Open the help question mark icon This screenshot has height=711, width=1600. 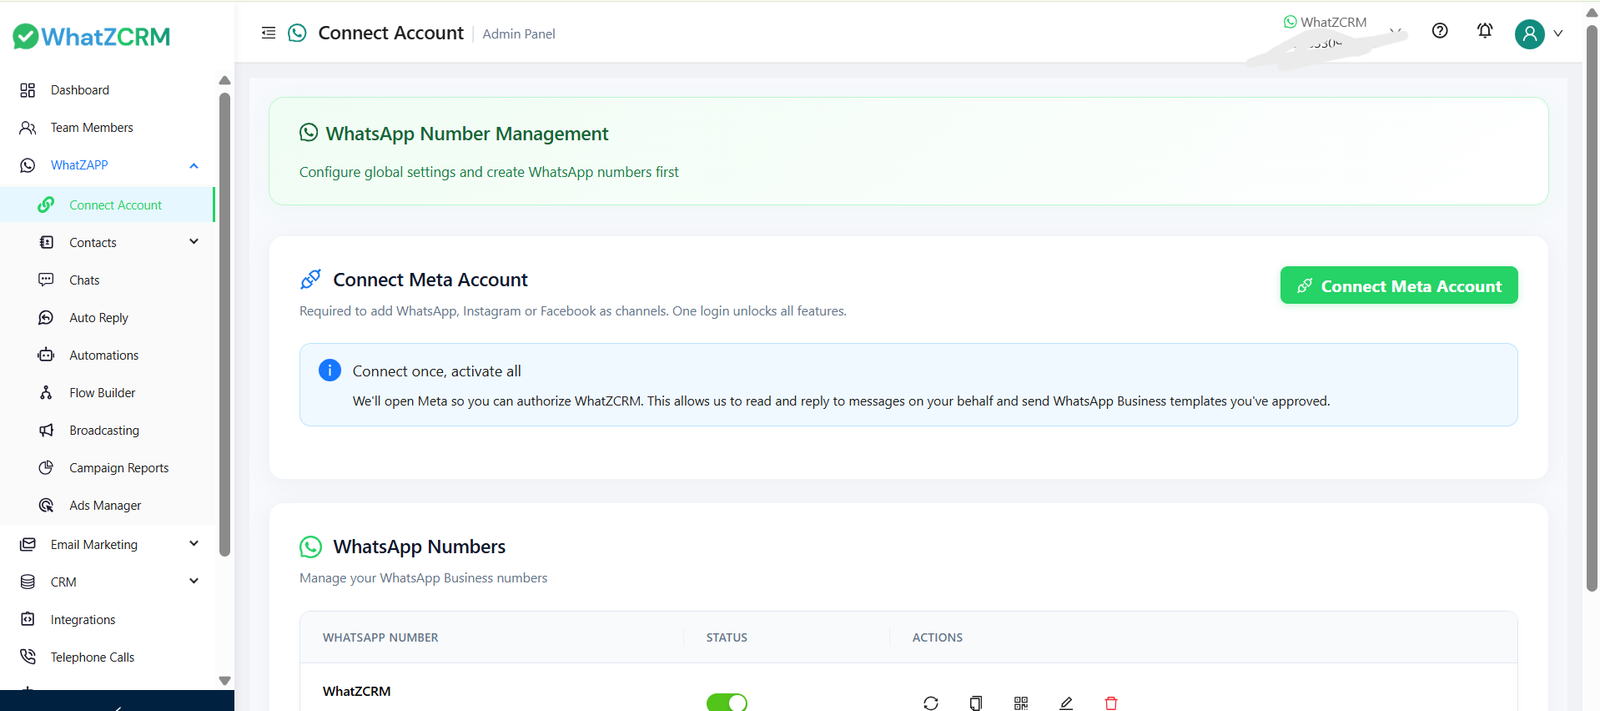(1440, 31)
